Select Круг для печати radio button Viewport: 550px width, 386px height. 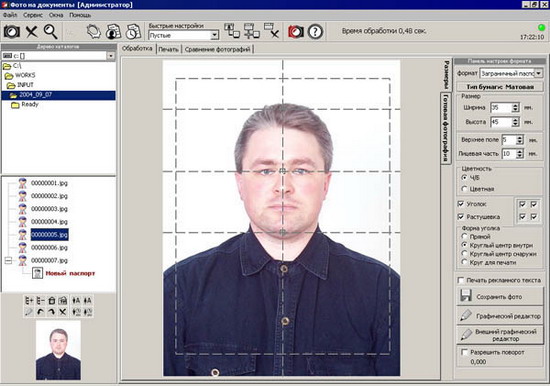coord(464,262)
